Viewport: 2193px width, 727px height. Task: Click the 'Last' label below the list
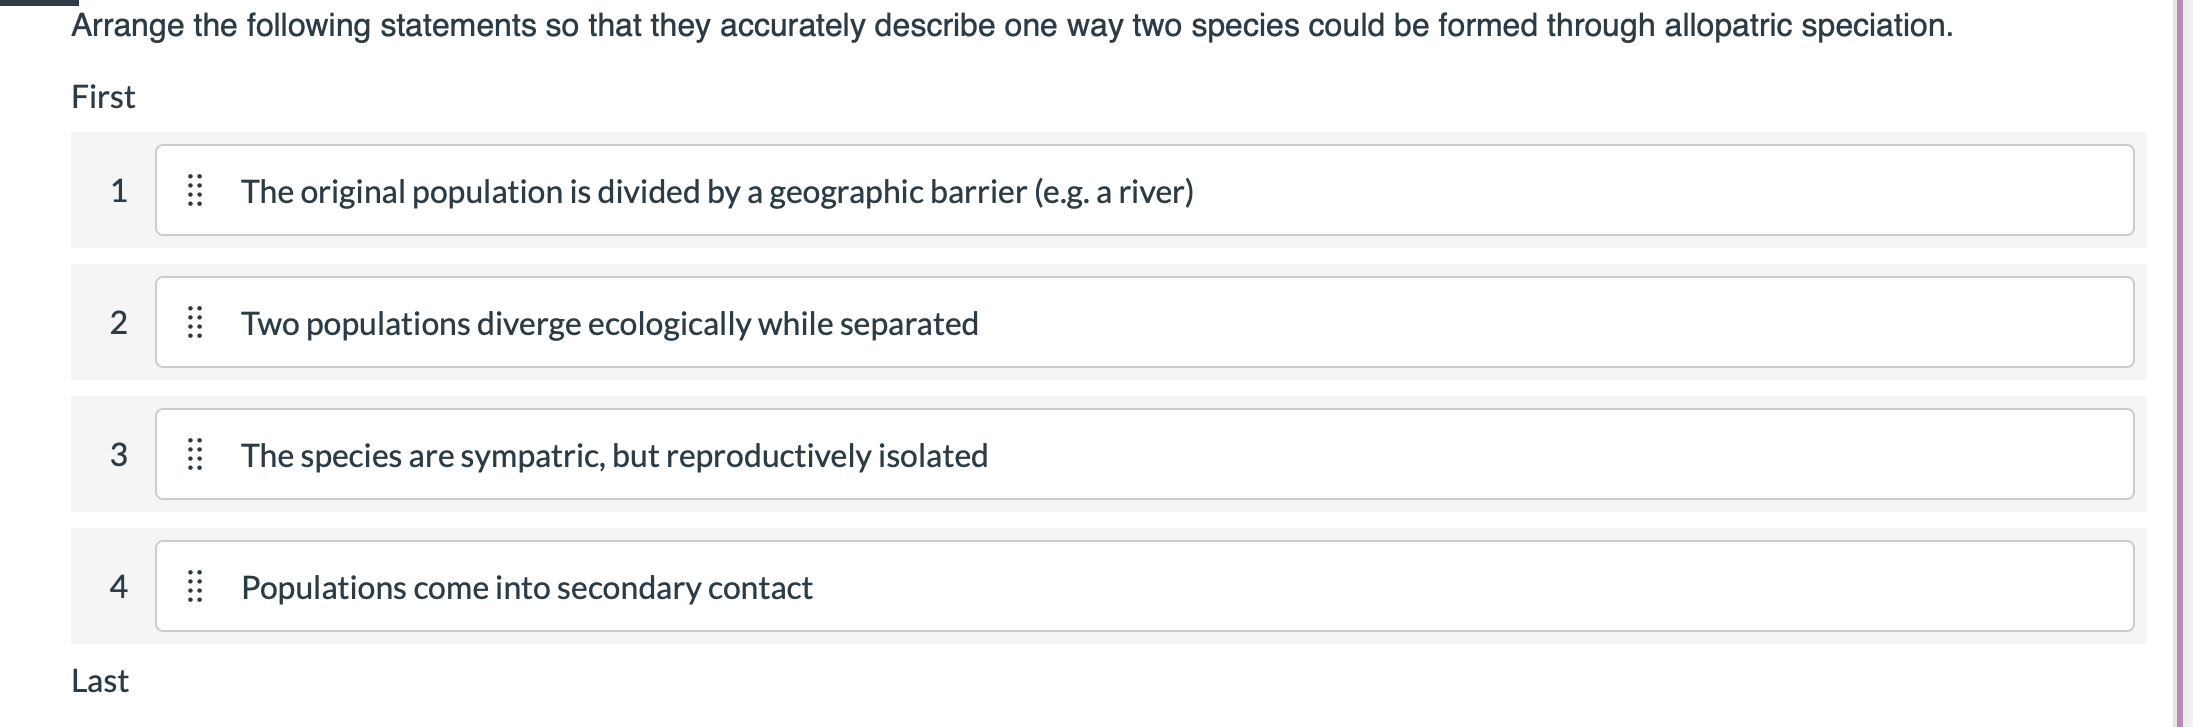(100, 681)
